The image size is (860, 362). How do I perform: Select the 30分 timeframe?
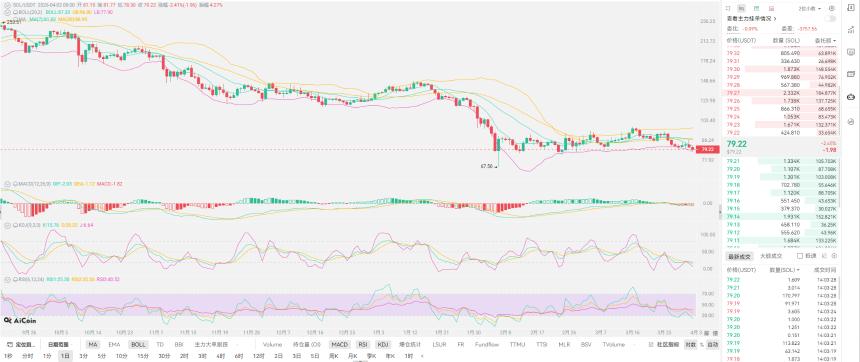coord(164,356)
